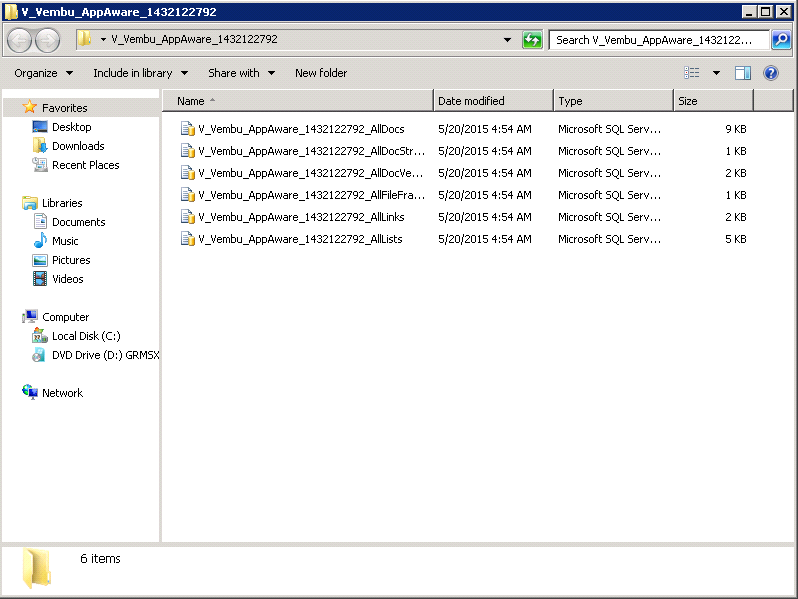Select the Desktop item in Favorites
Image resolution: width=798 pixels, height=599 pixels.
tap(72, 127)
